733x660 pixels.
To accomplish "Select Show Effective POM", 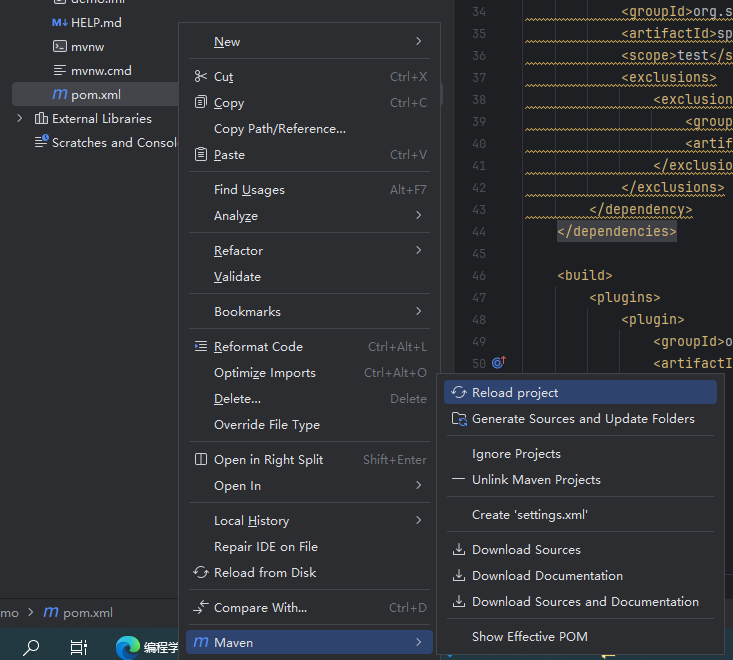I will tap(580, 636).
